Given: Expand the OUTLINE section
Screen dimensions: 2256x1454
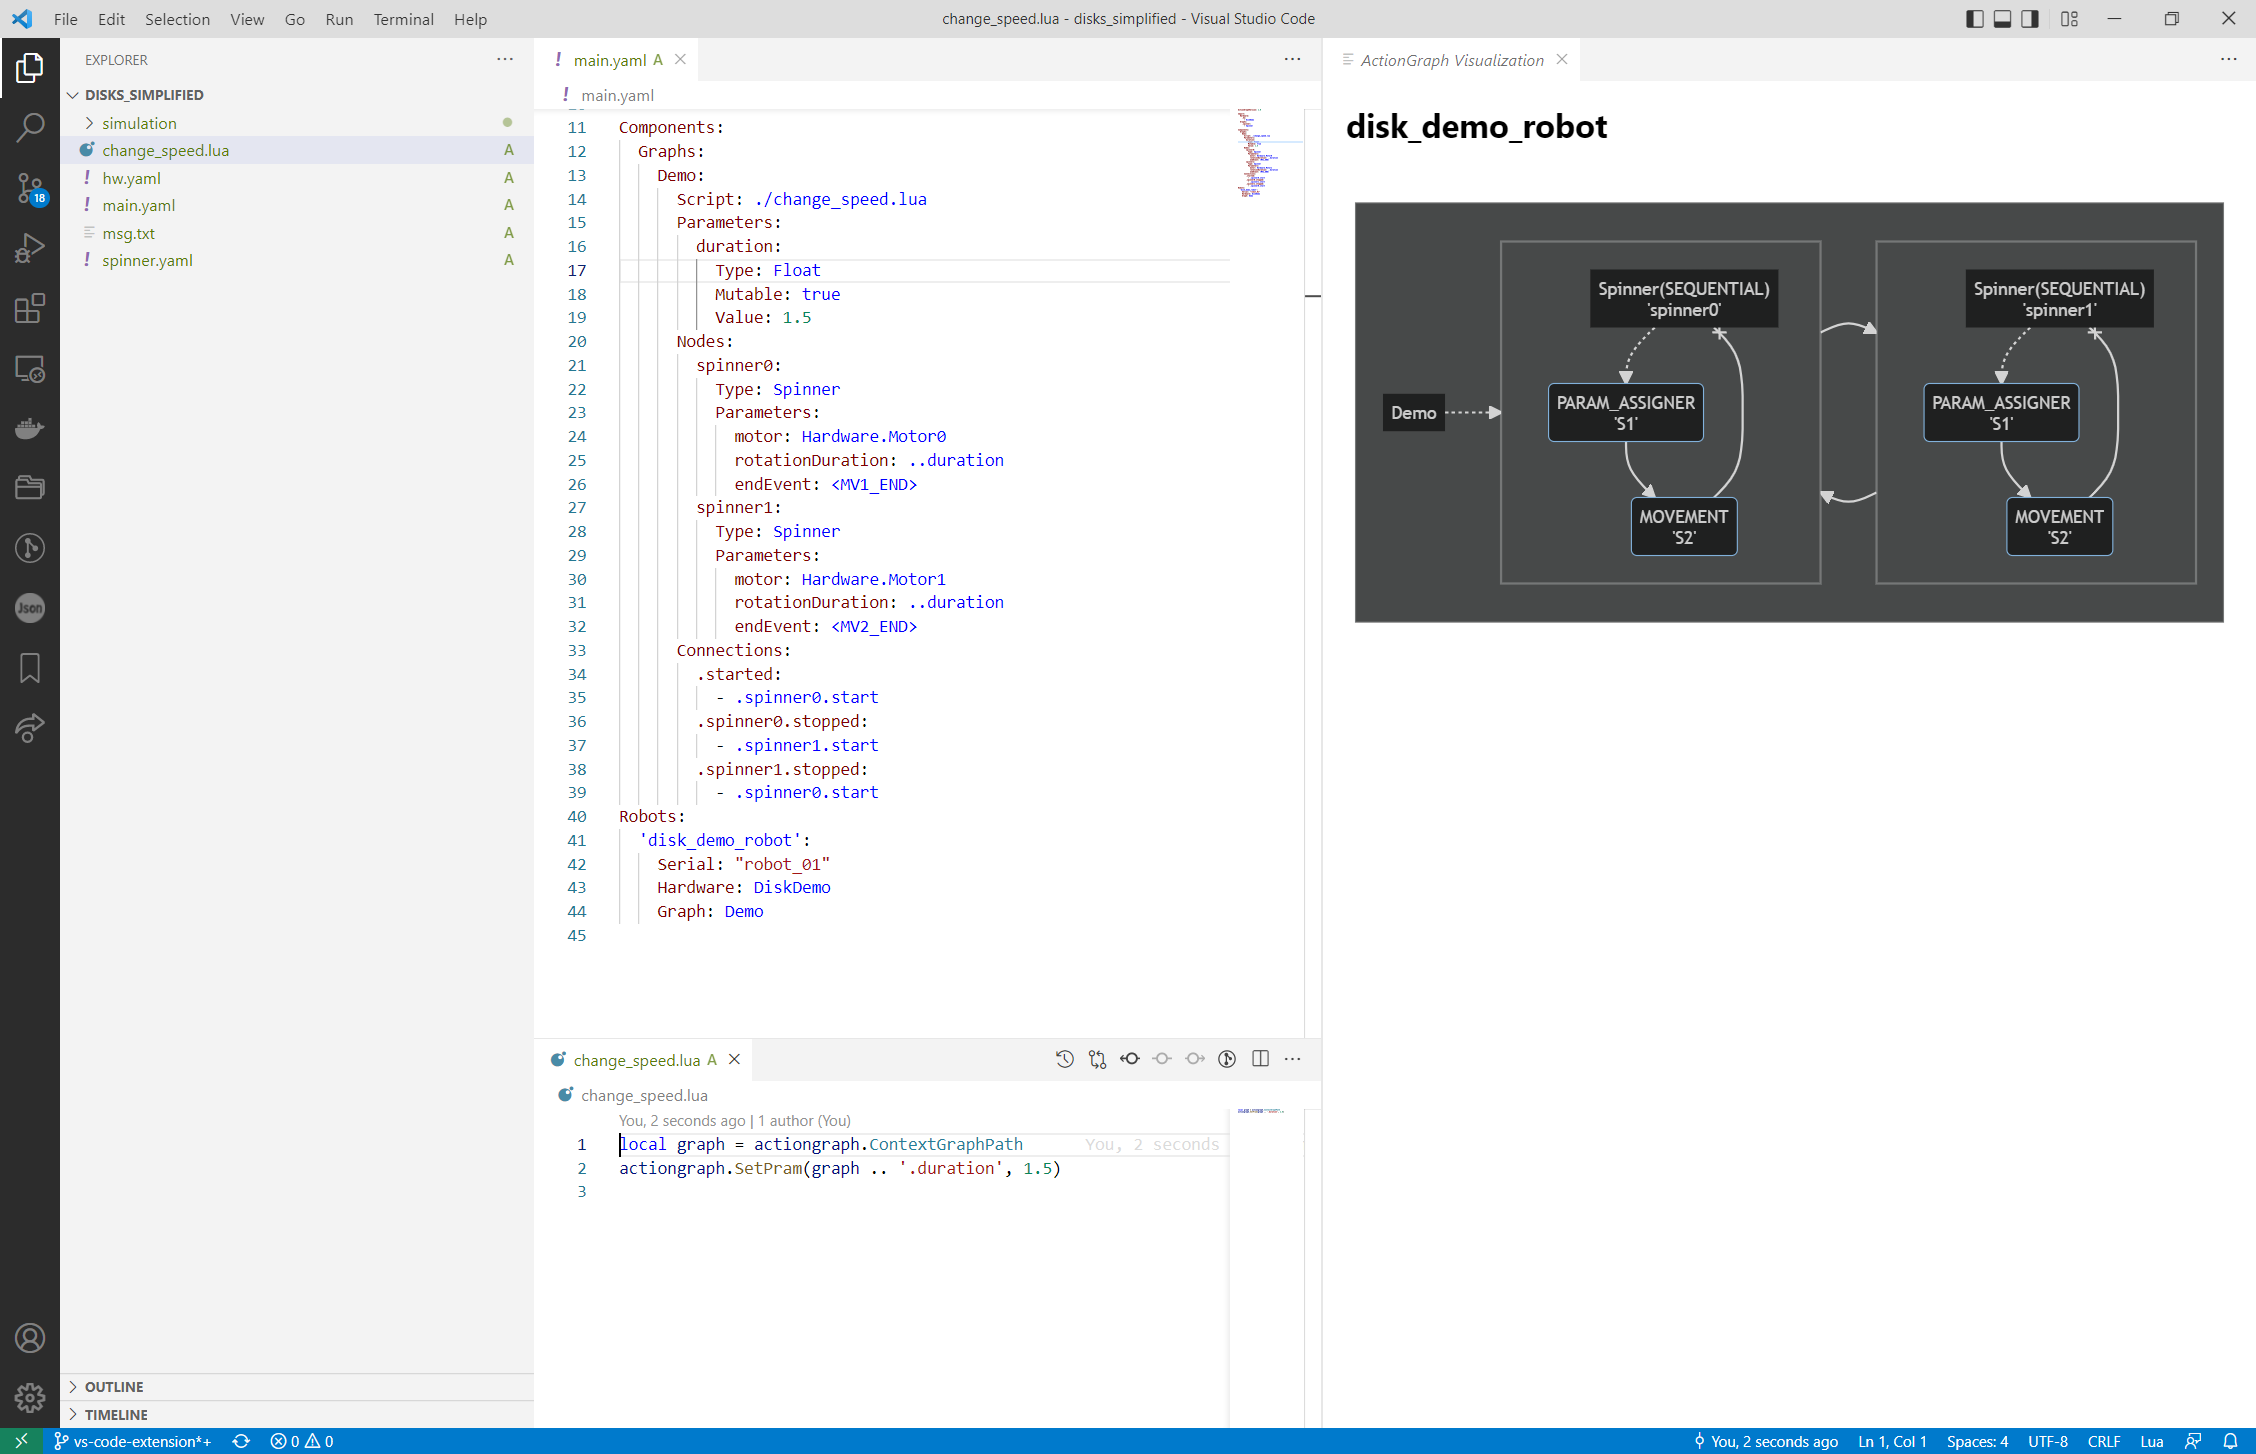Looking at the screenshot, I should [114, 1387].
